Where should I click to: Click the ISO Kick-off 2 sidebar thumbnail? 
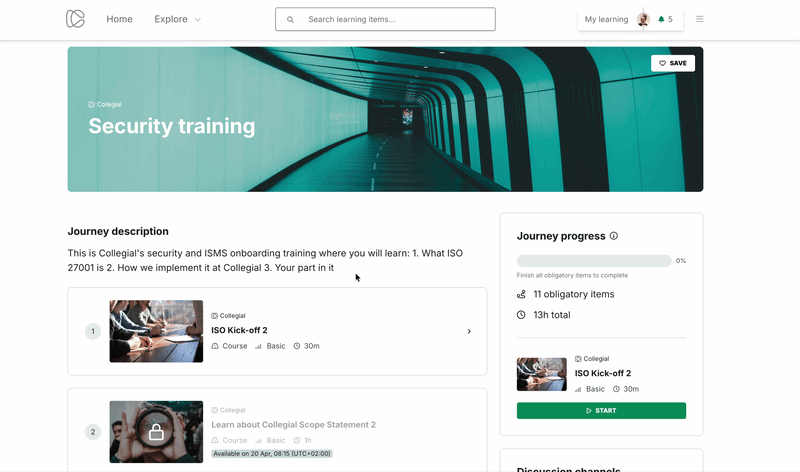(x=541, y=374)
